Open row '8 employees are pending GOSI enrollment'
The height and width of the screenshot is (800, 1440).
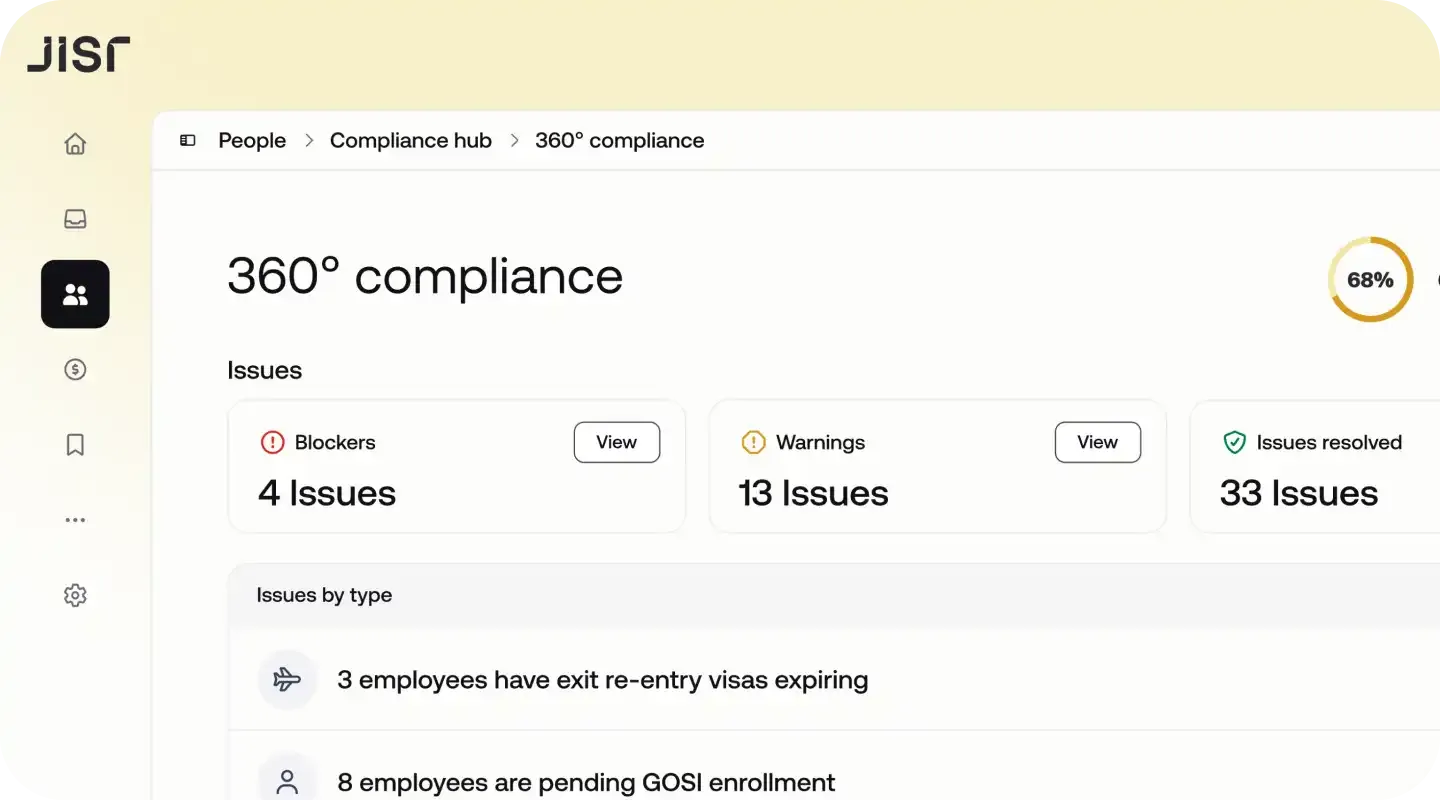tap(834, 766)
